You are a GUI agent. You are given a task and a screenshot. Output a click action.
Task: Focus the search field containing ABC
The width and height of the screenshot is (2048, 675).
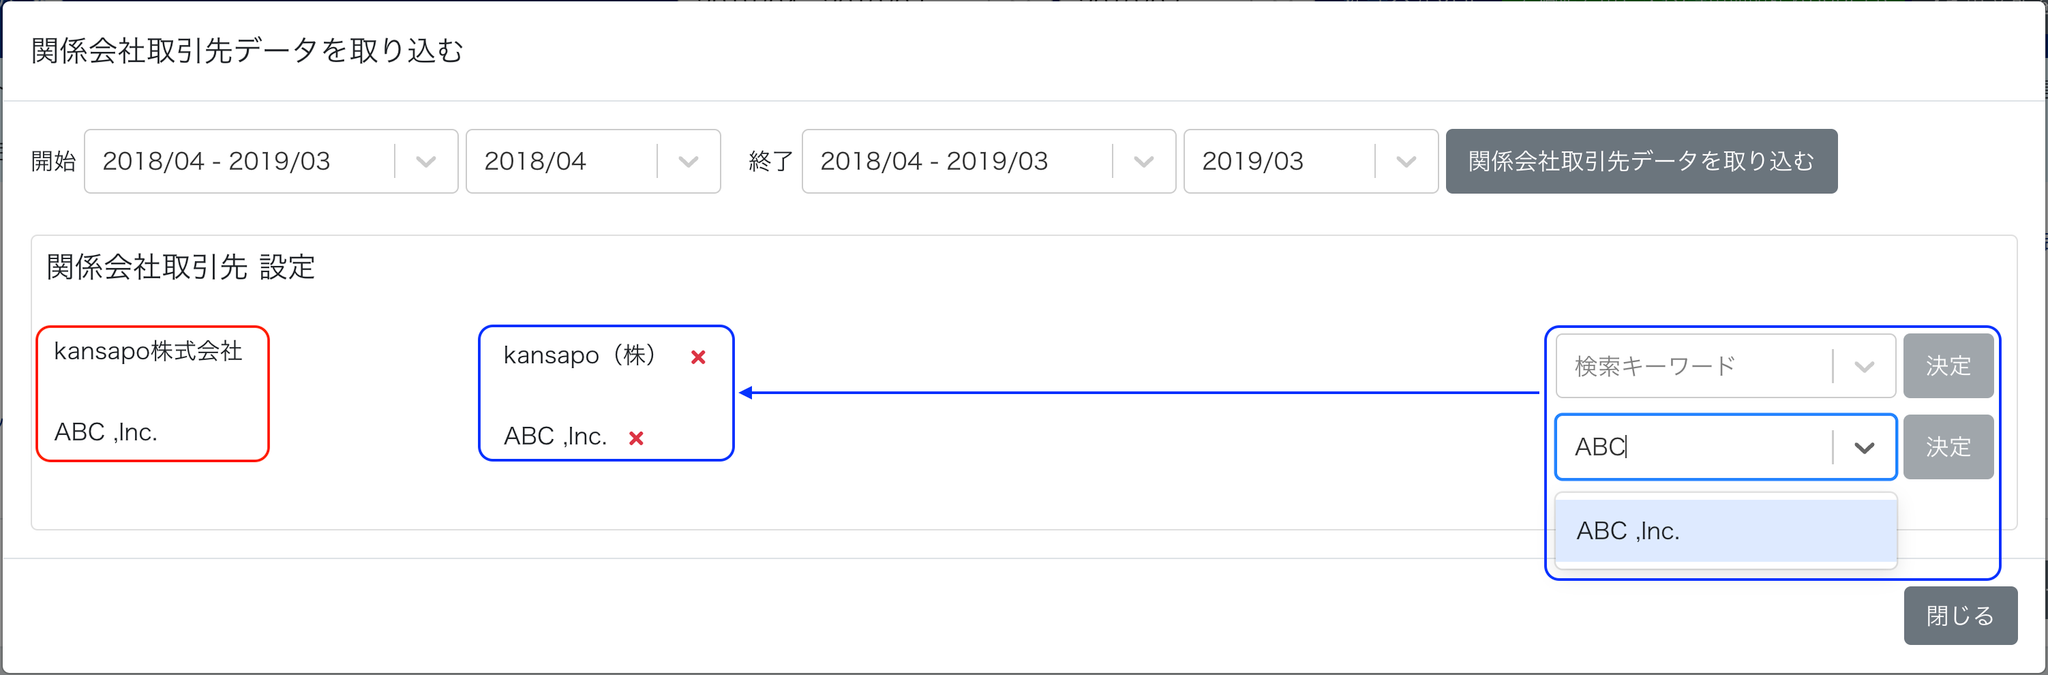(x=1693, y=447)
